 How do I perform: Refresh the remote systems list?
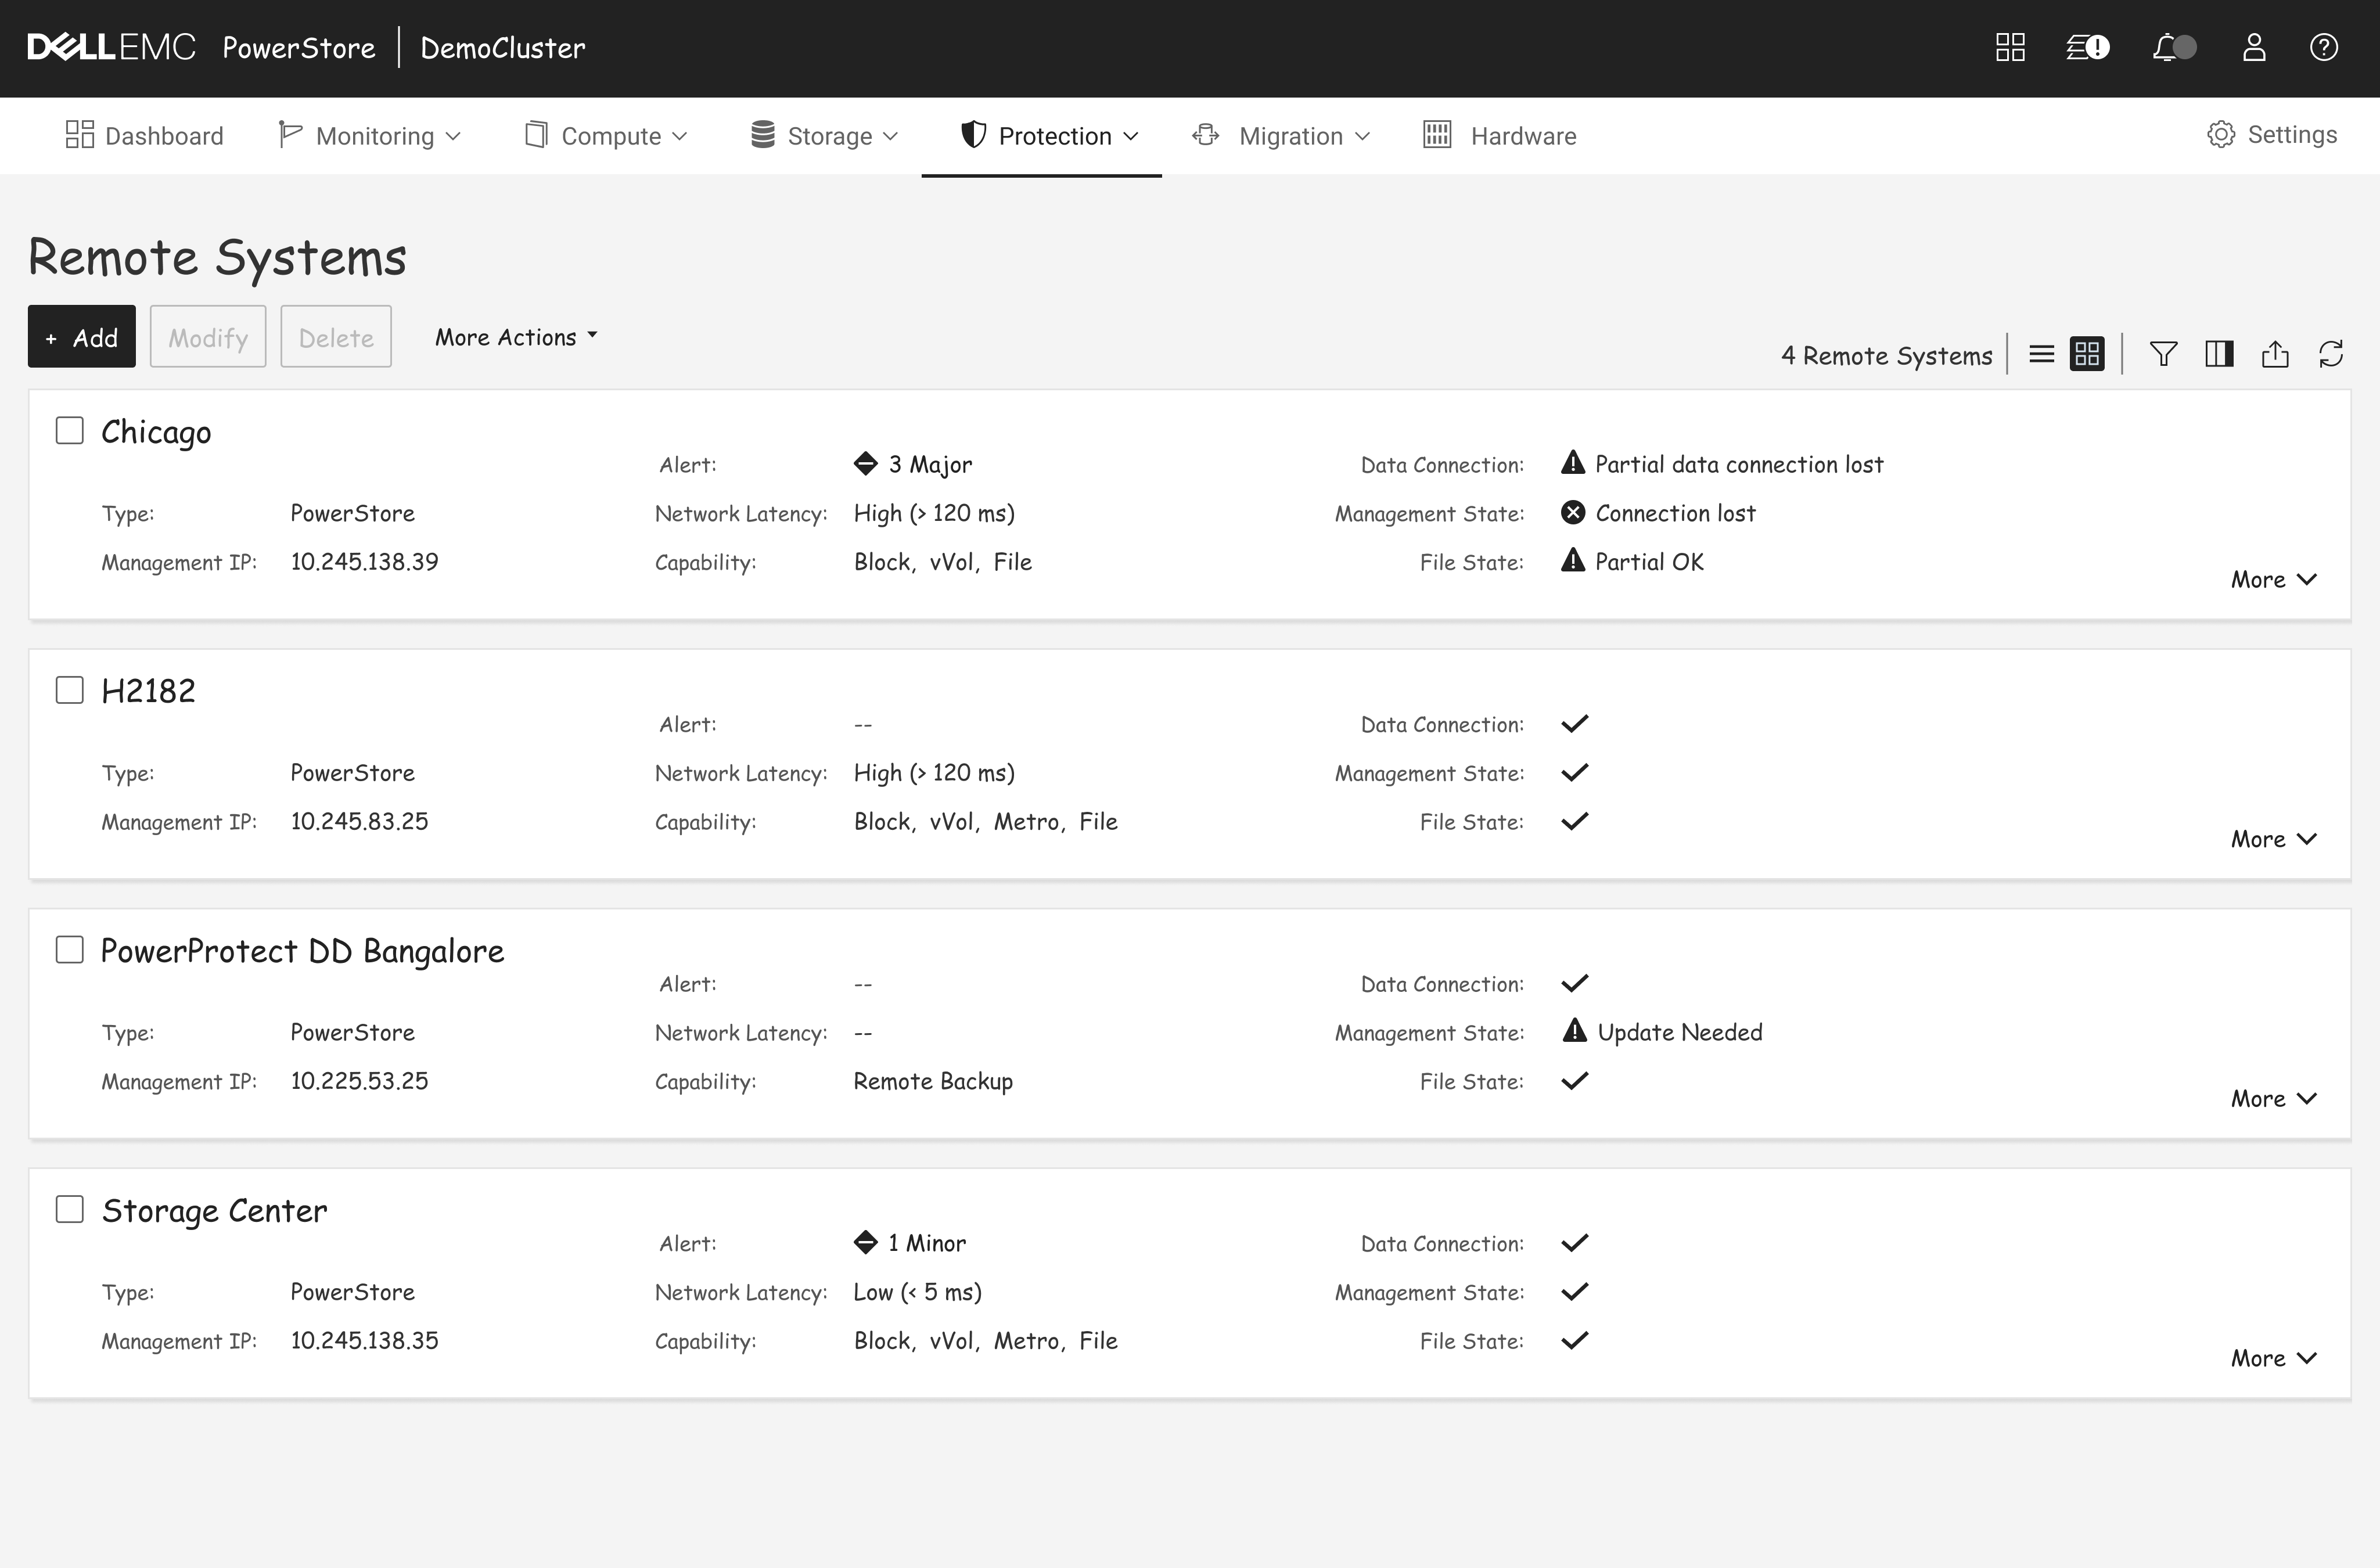pos(2331,354)
